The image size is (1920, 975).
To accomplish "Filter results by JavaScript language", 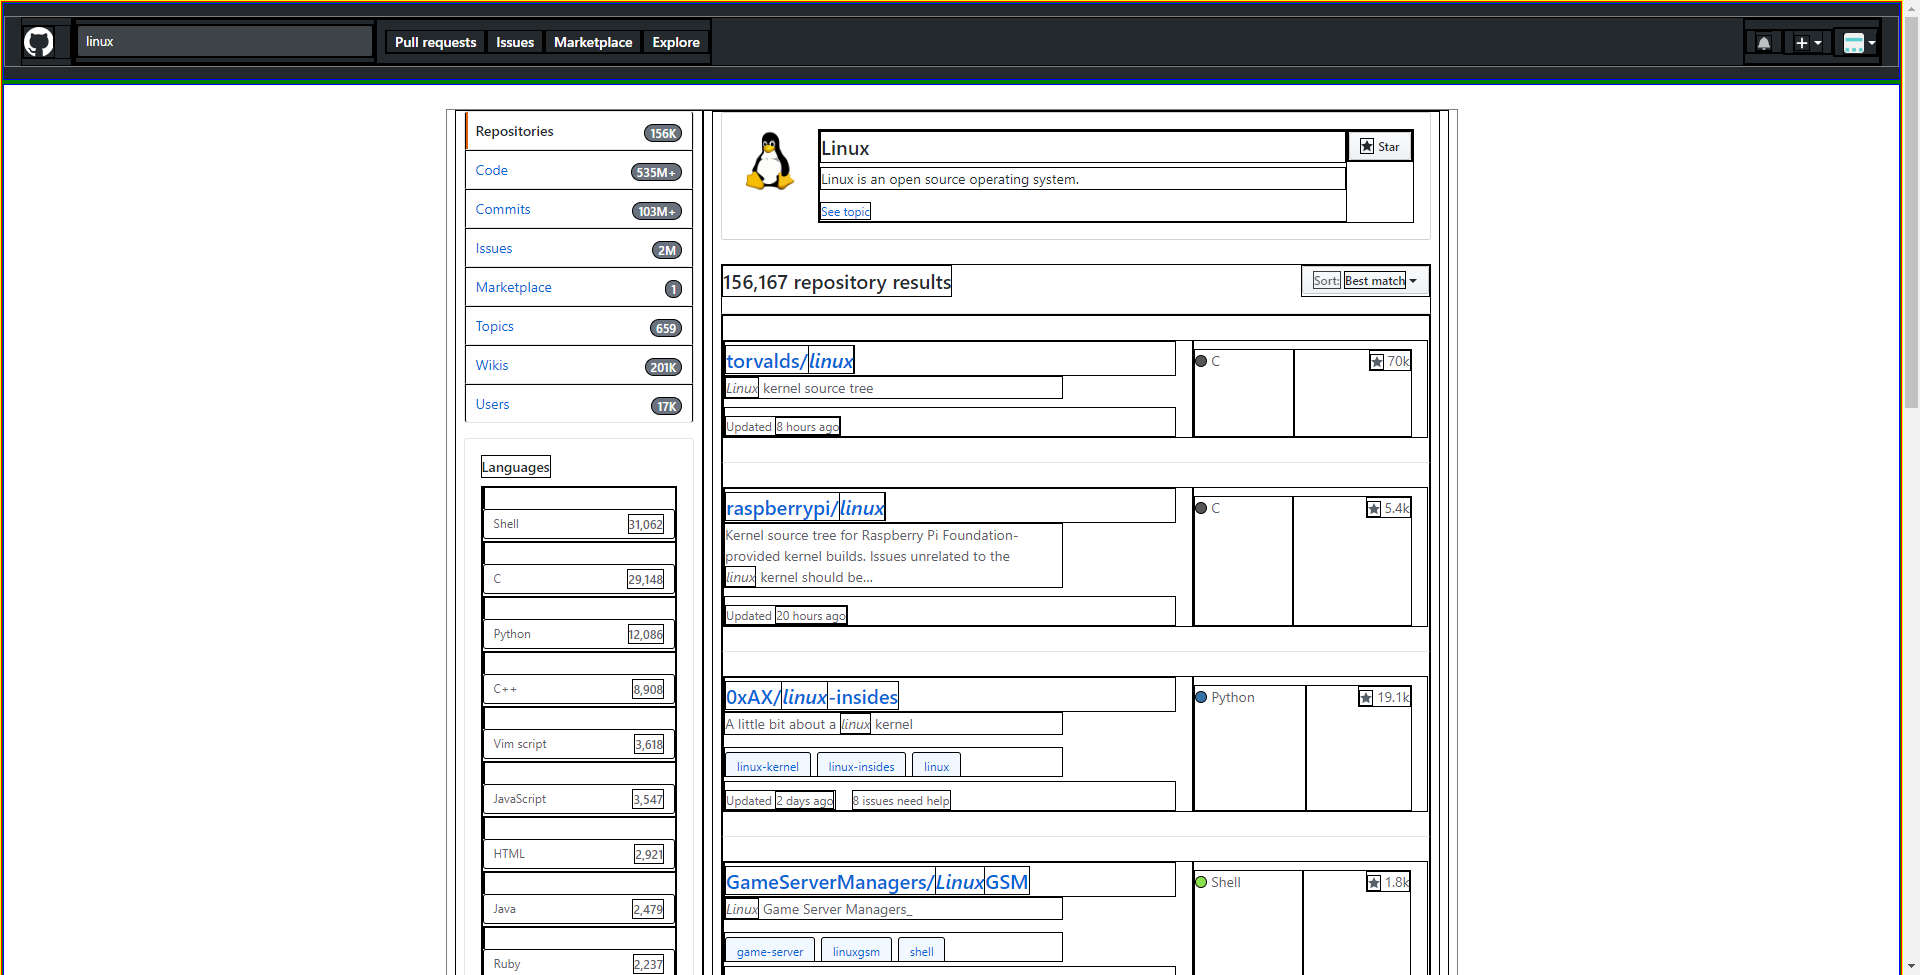I will [x=579, y=799].
